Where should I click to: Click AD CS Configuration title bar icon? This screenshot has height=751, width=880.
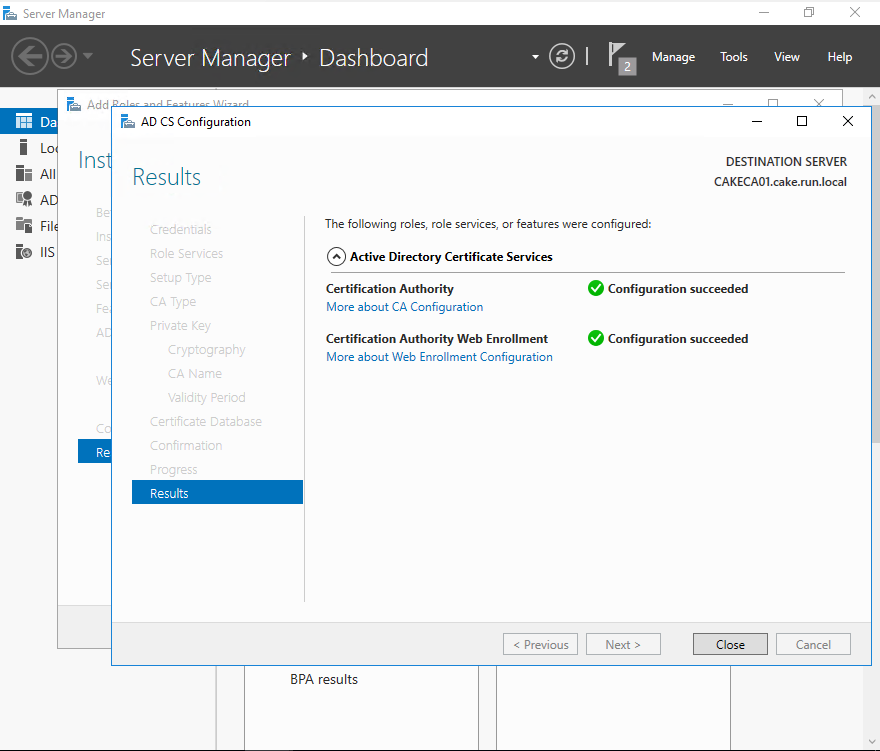[x=128, y=122]
